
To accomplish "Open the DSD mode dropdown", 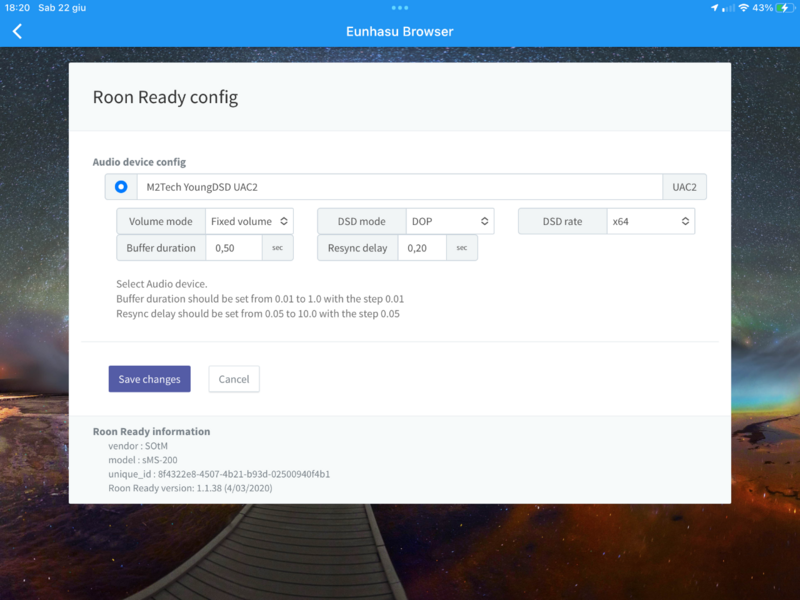I will click(x=450, y=221).
